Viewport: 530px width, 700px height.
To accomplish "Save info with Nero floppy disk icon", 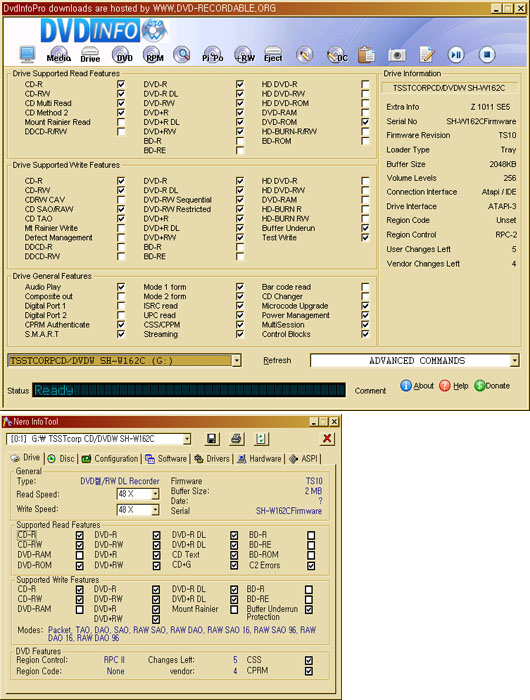I will (212, 439).
